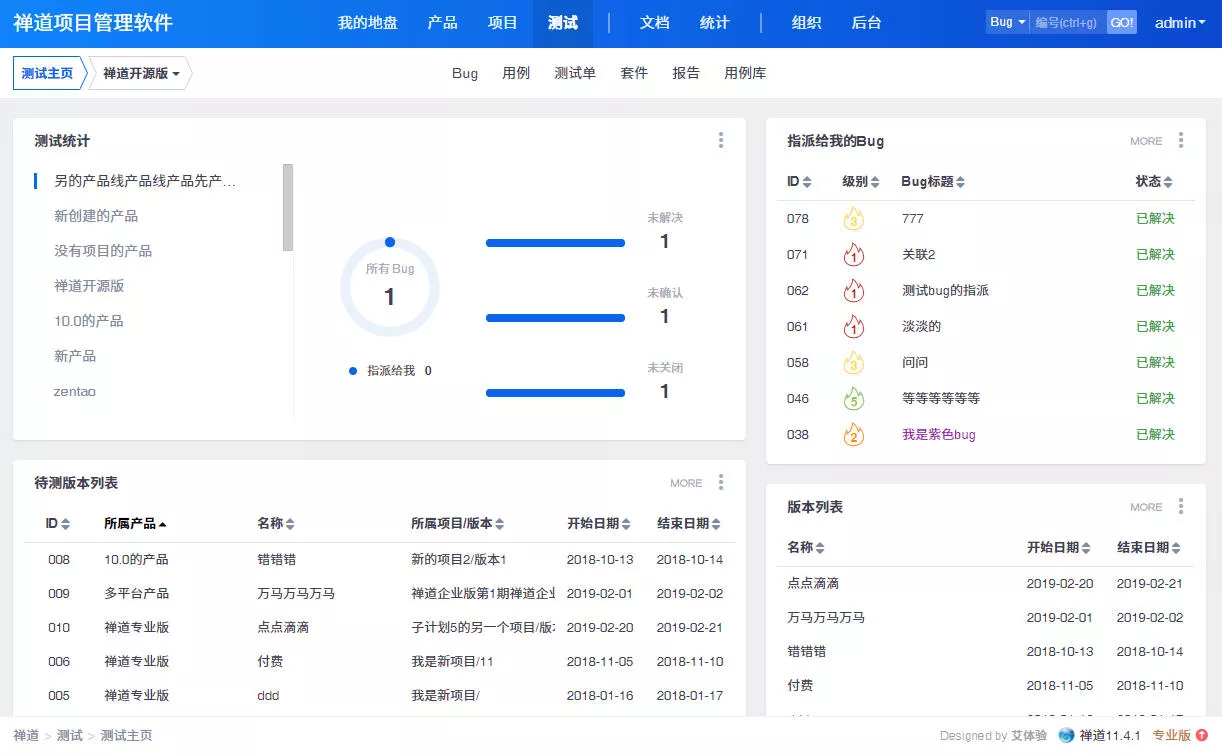The image size is (1222, 755).
Task: Open the 测试统计 panel three-dot menu
Action: pyautogui.click(x=721, y=141)
